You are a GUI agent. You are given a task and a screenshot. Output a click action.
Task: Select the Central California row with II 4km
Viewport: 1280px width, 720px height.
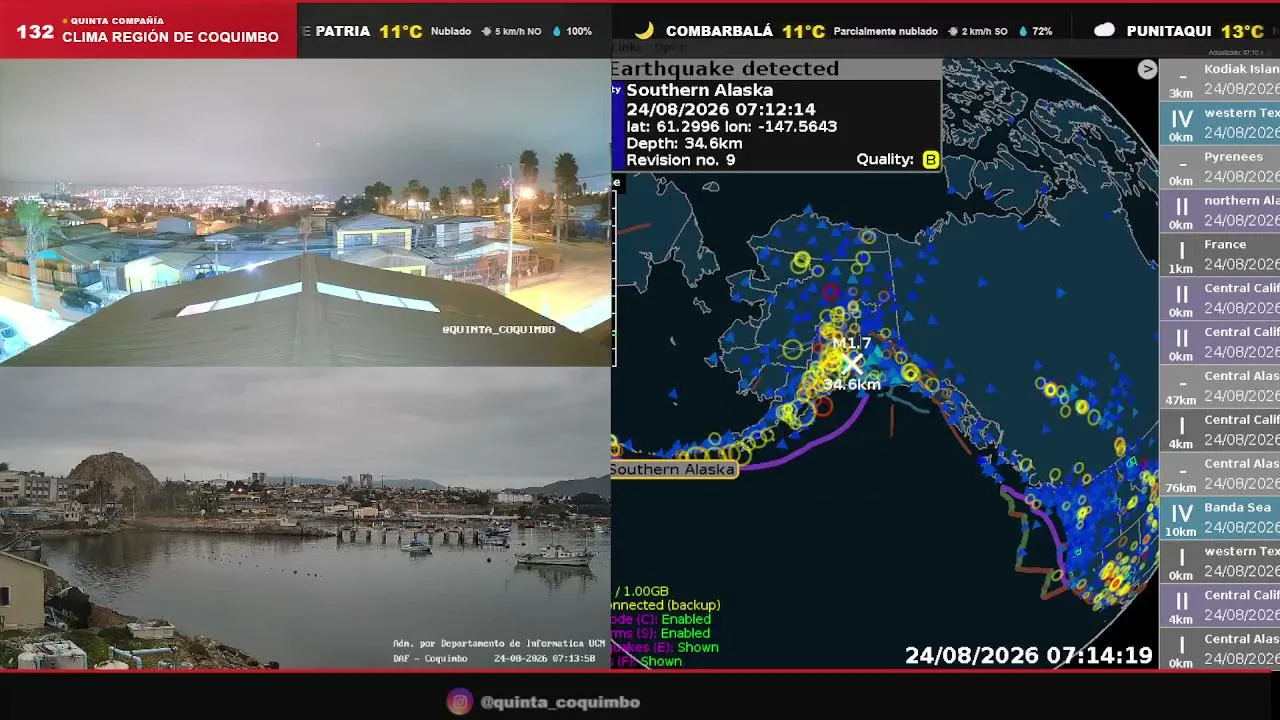point(1220,606)
